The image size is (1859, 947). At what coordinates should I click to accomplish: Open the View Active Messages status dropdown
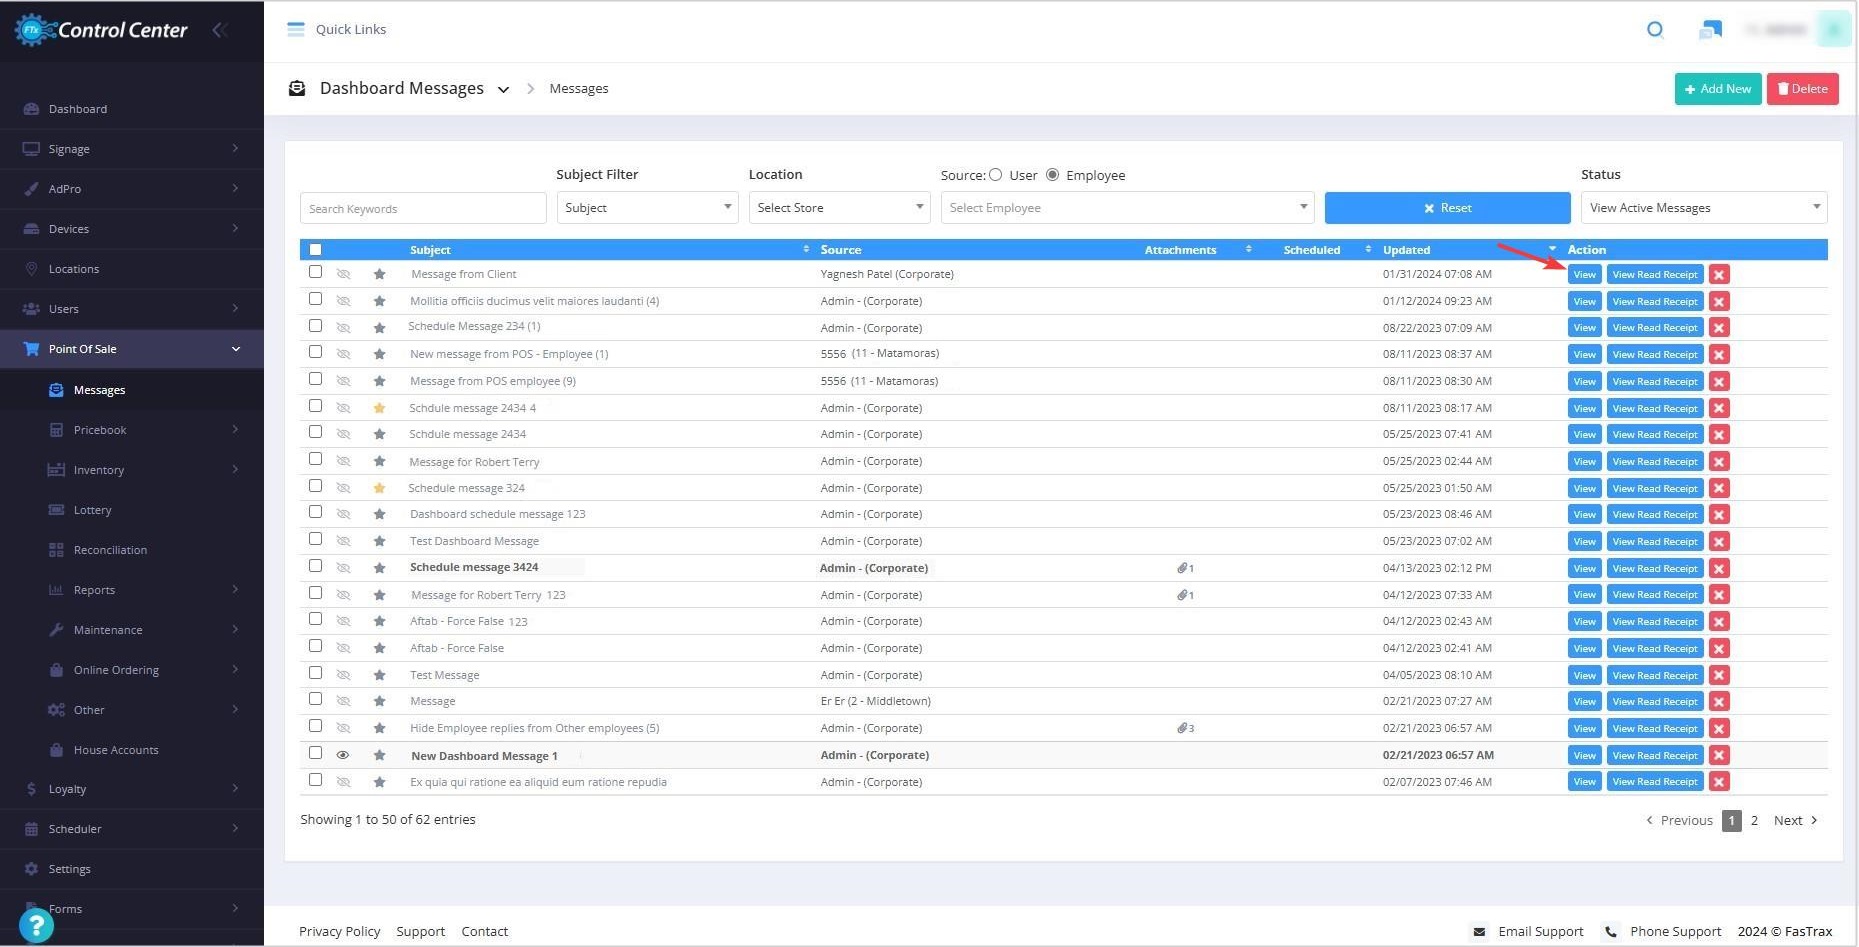click(x=1704, y=208)
